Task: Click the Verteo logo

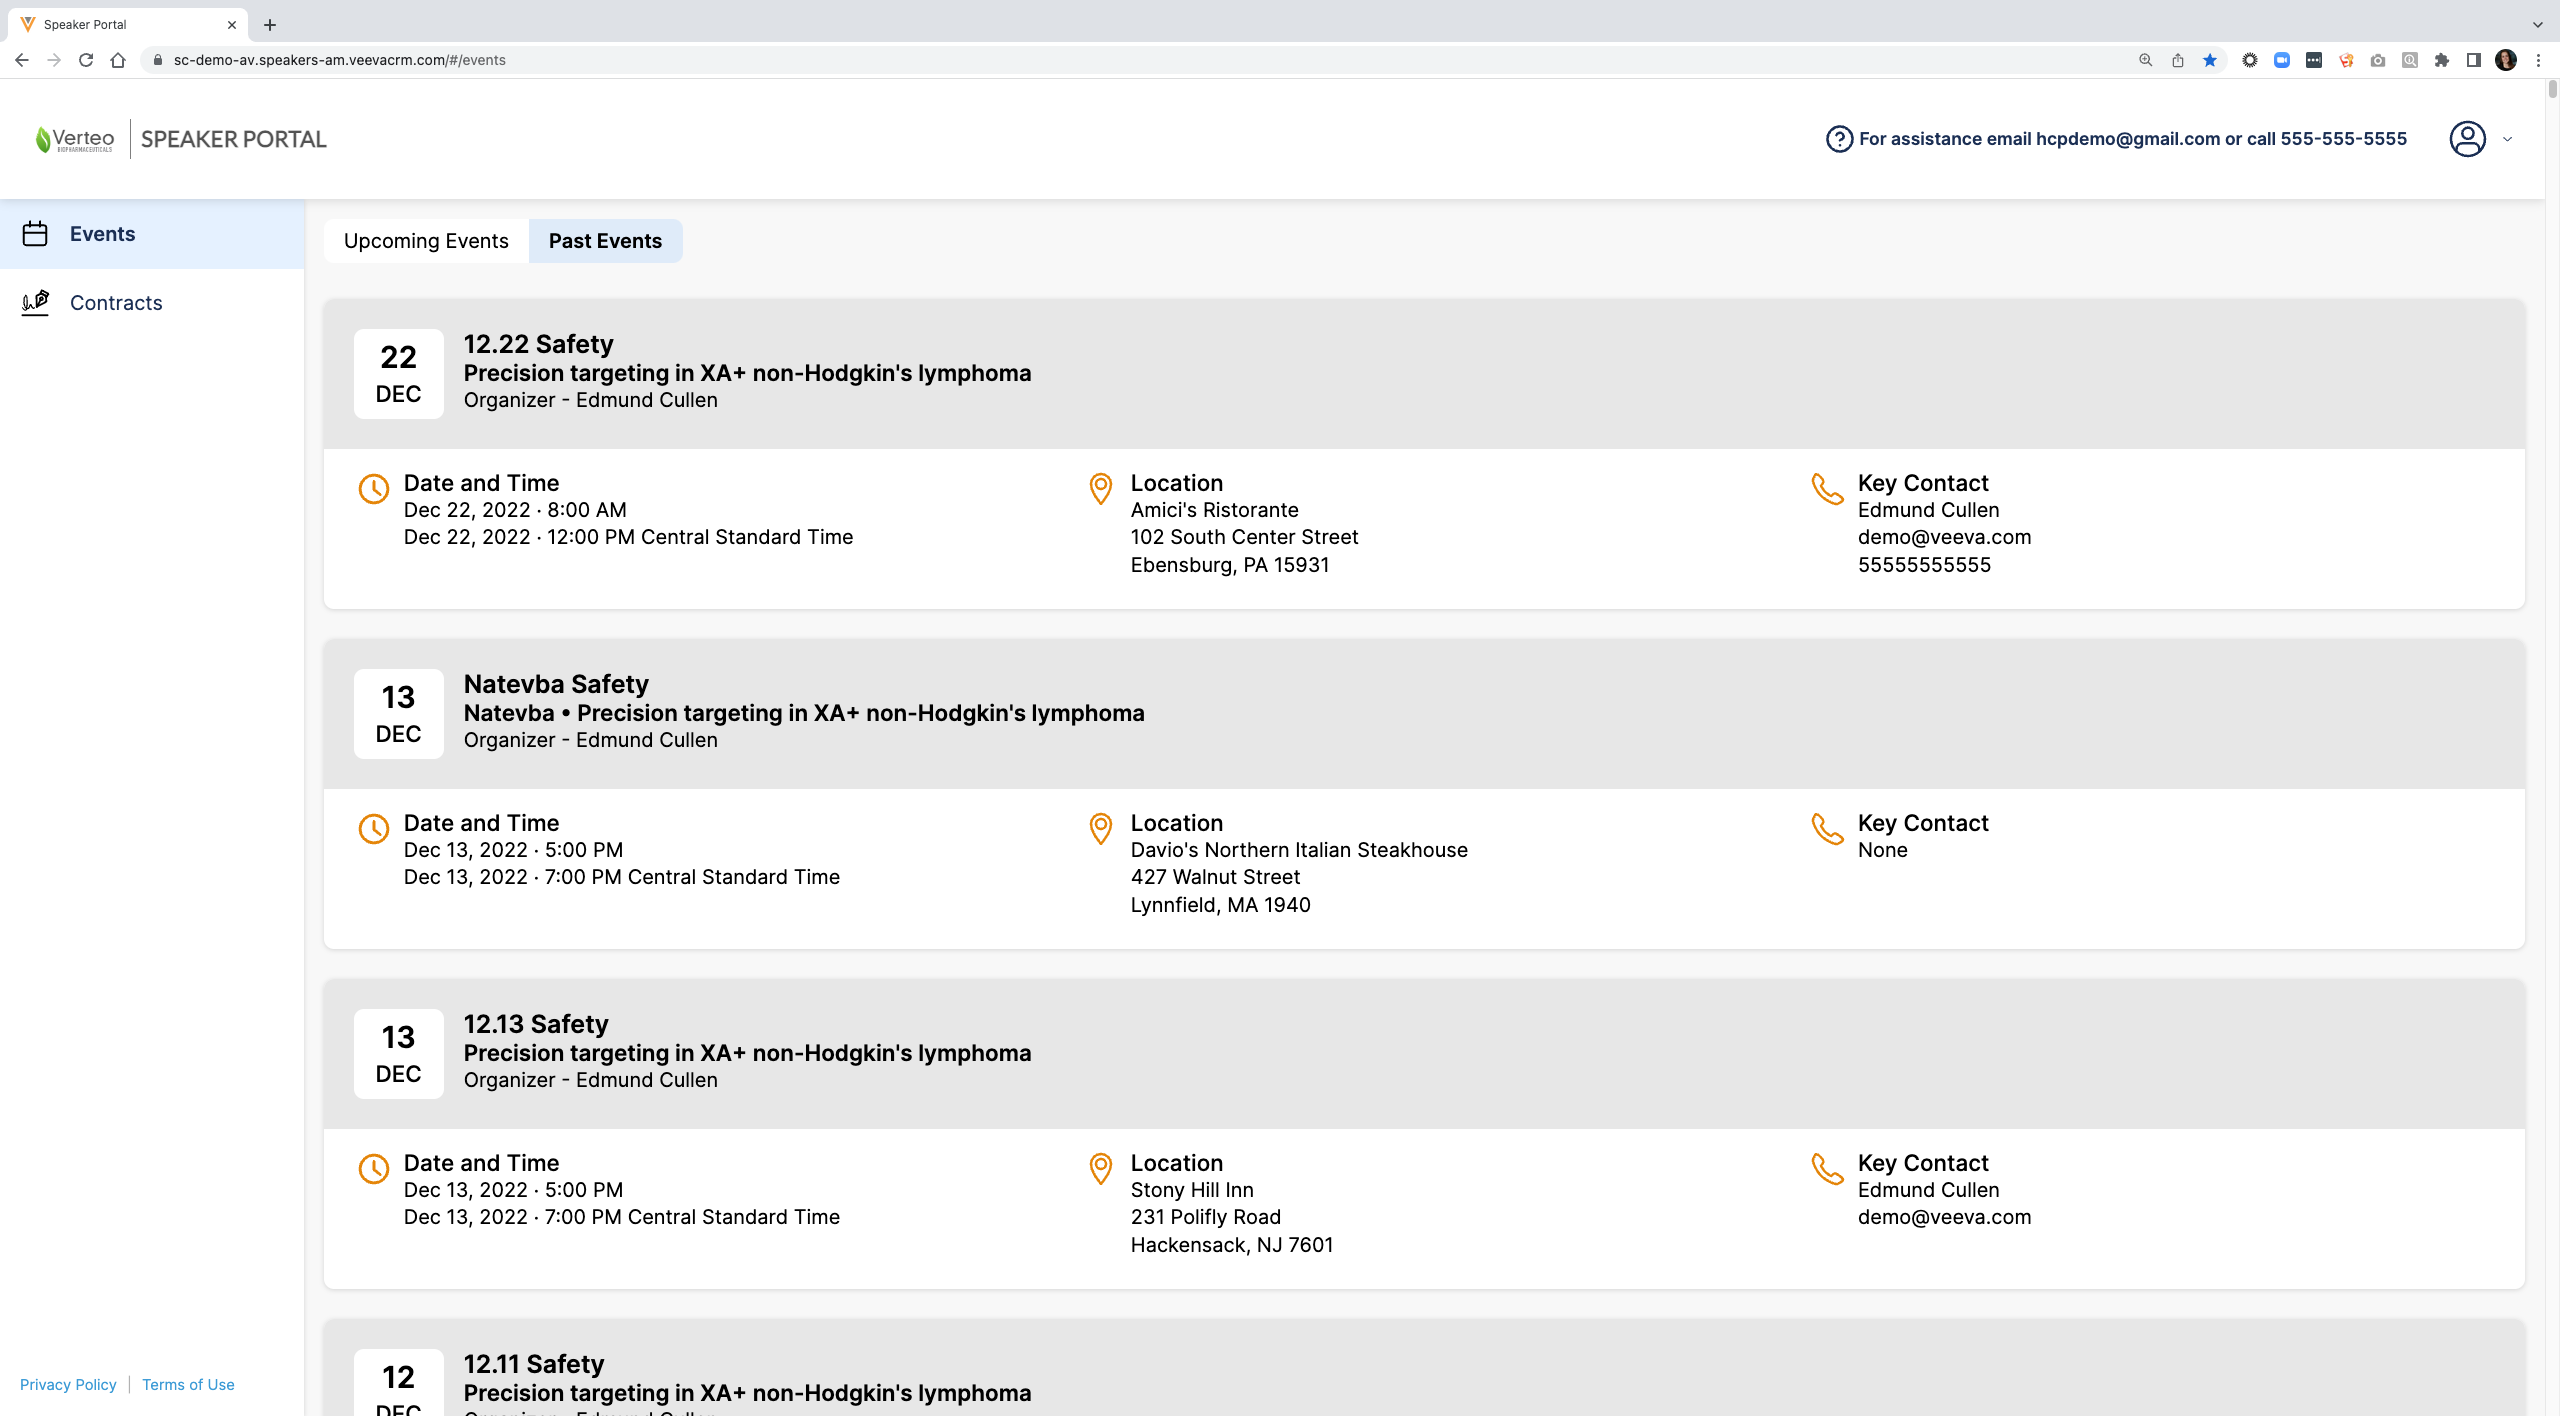Action: tap(75, 139)
